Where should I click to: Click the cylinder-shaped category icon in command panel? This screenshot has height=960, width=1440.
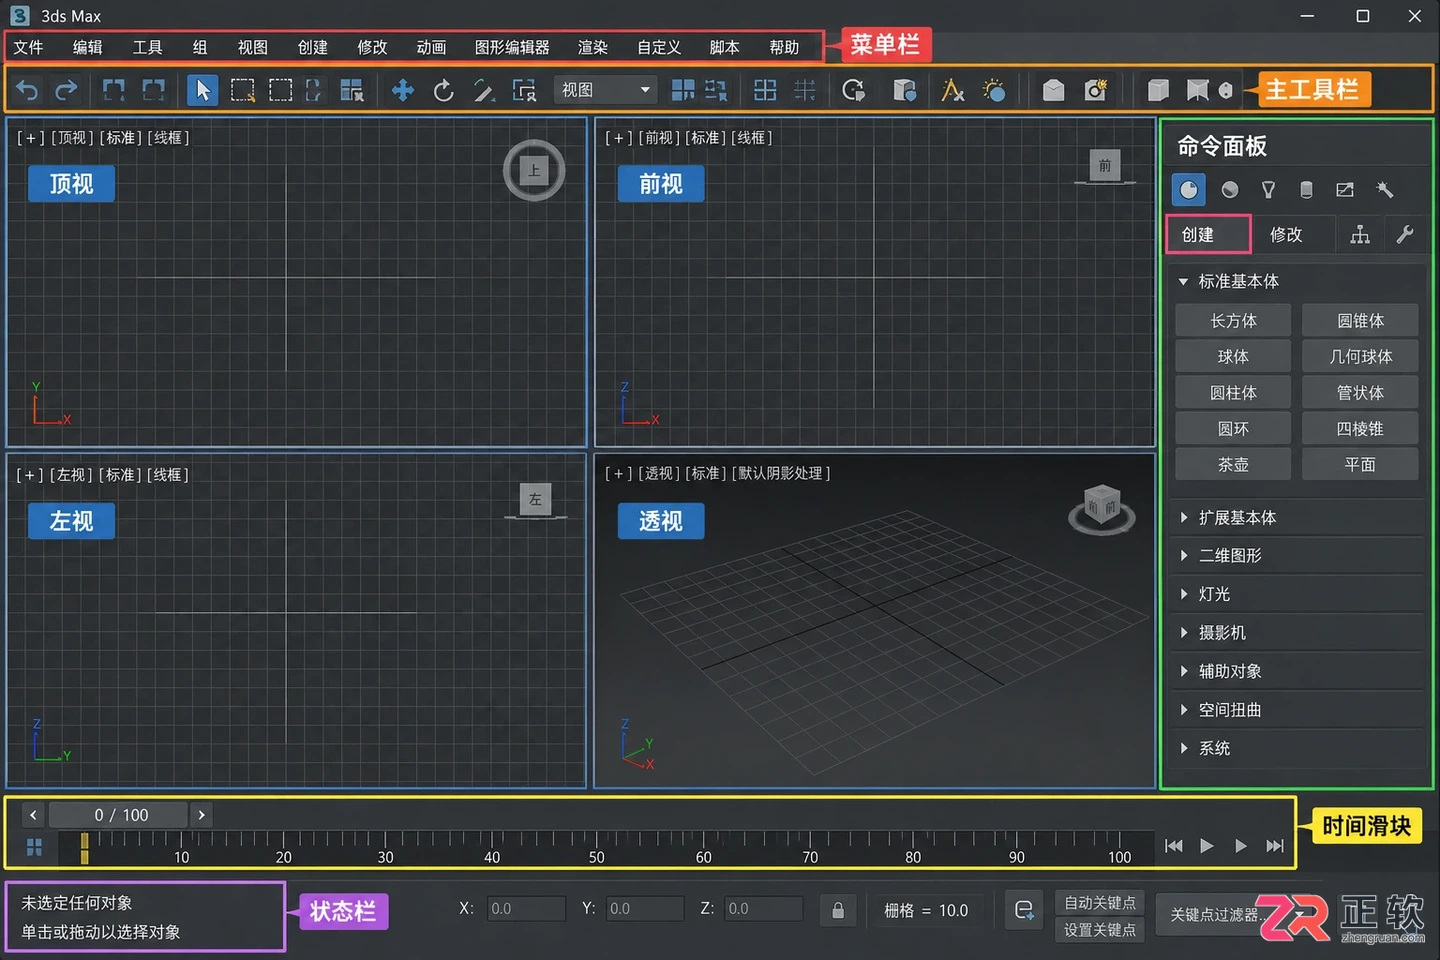(x=1306, y=190)
